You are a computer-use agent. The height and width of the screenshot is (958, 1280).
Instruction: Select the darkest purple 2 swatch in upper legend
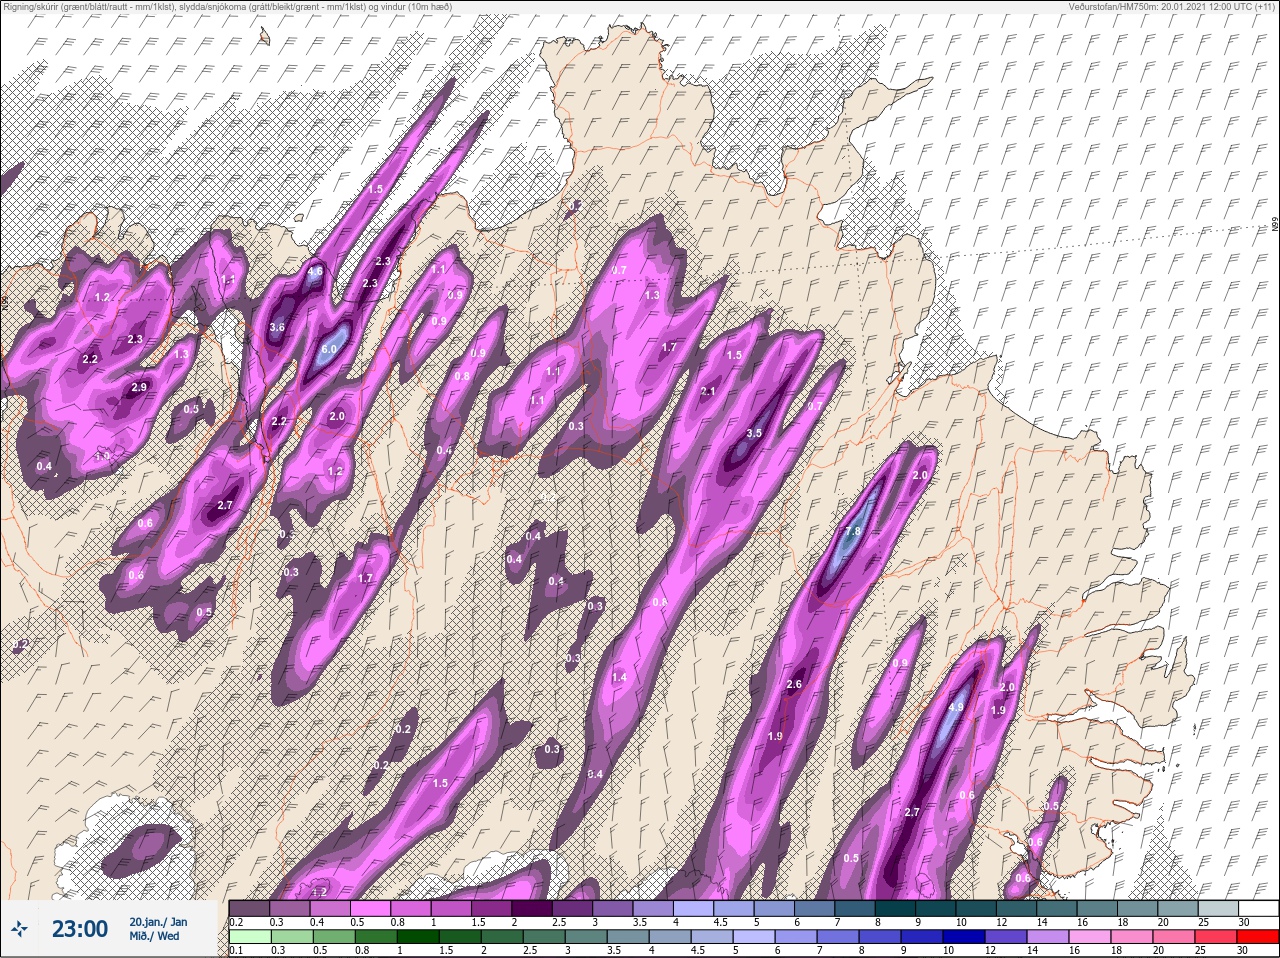click(x=531, y=908)
